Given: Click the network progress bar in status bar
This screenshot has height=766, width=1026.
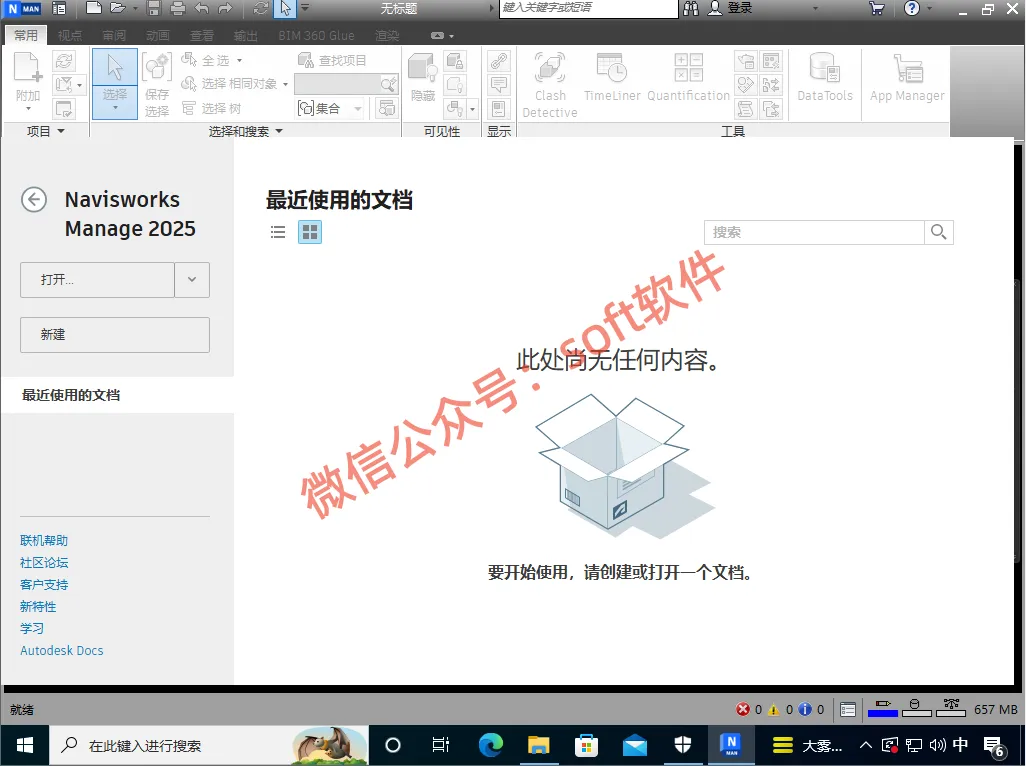Looking at the screenshot, I should point(951,708).
